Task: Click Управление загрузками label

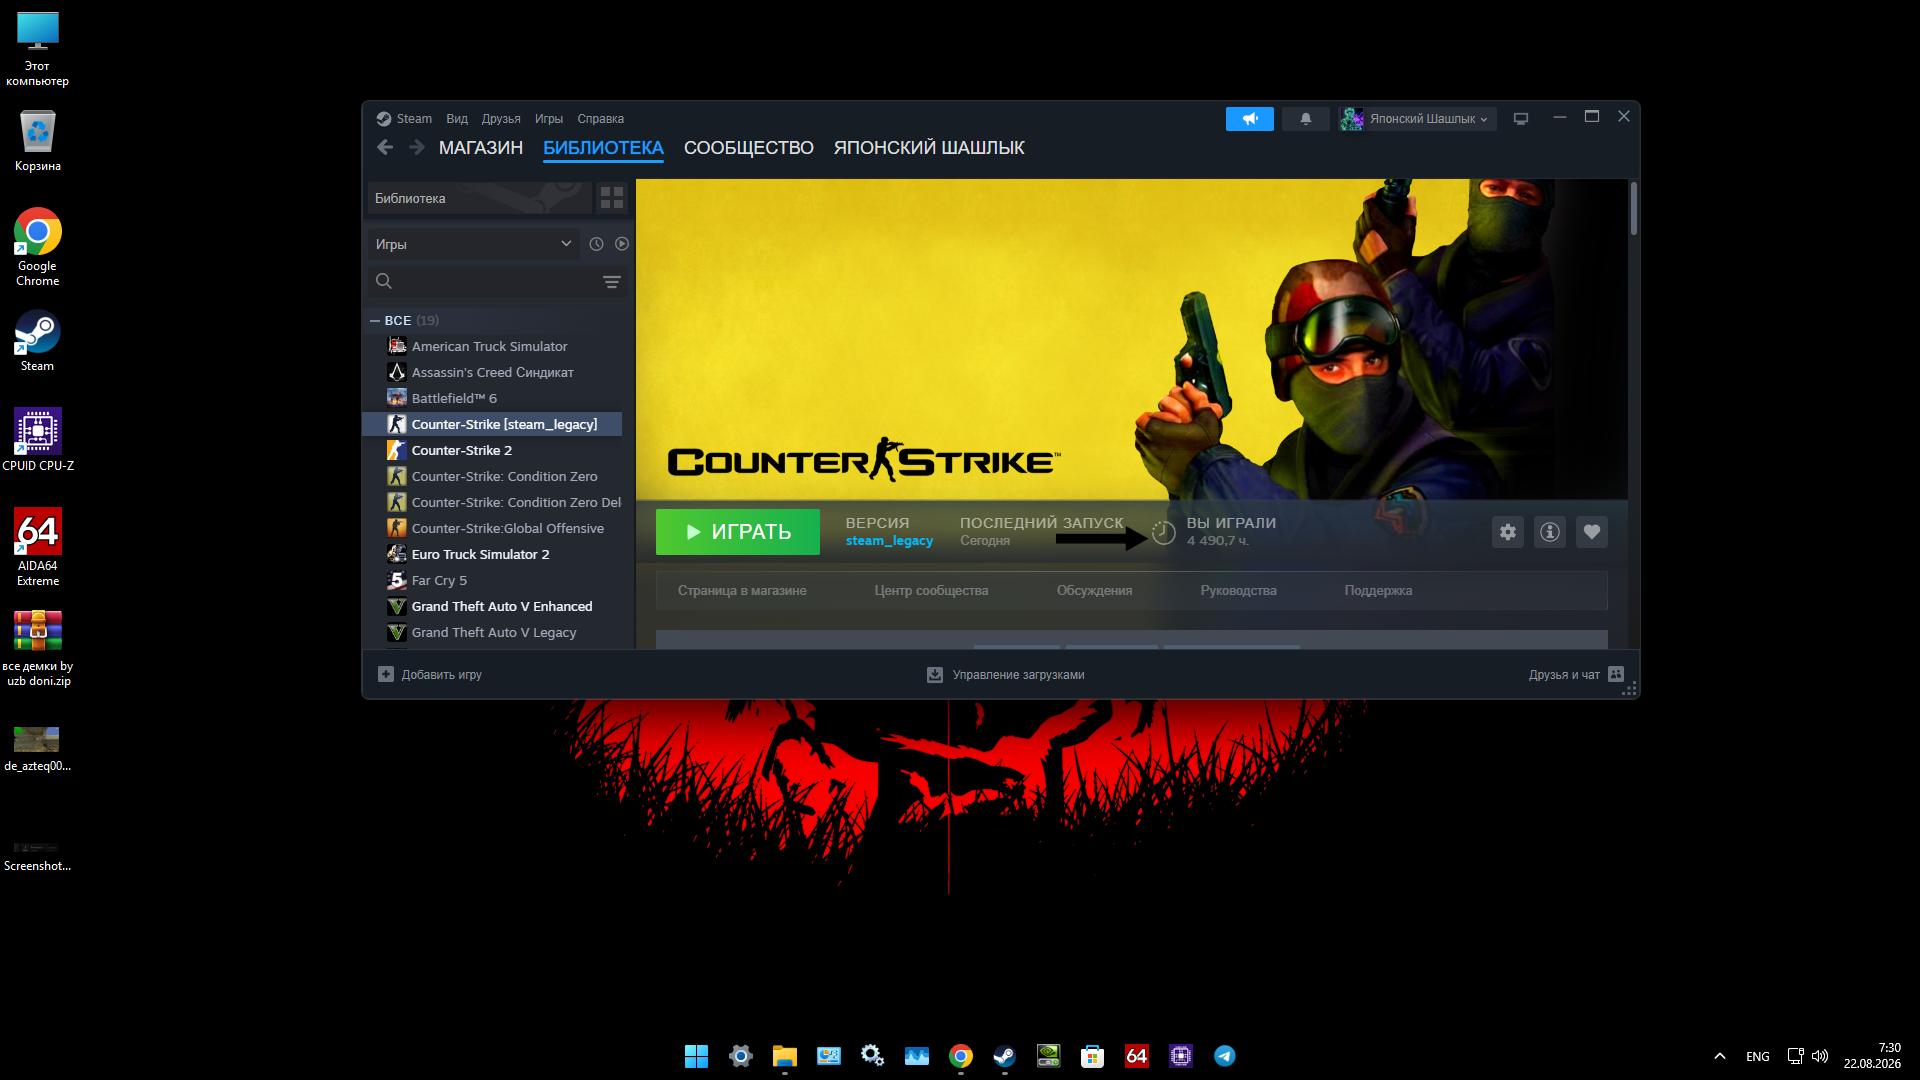Action: pyautogui.click(x=1018, y=675)
